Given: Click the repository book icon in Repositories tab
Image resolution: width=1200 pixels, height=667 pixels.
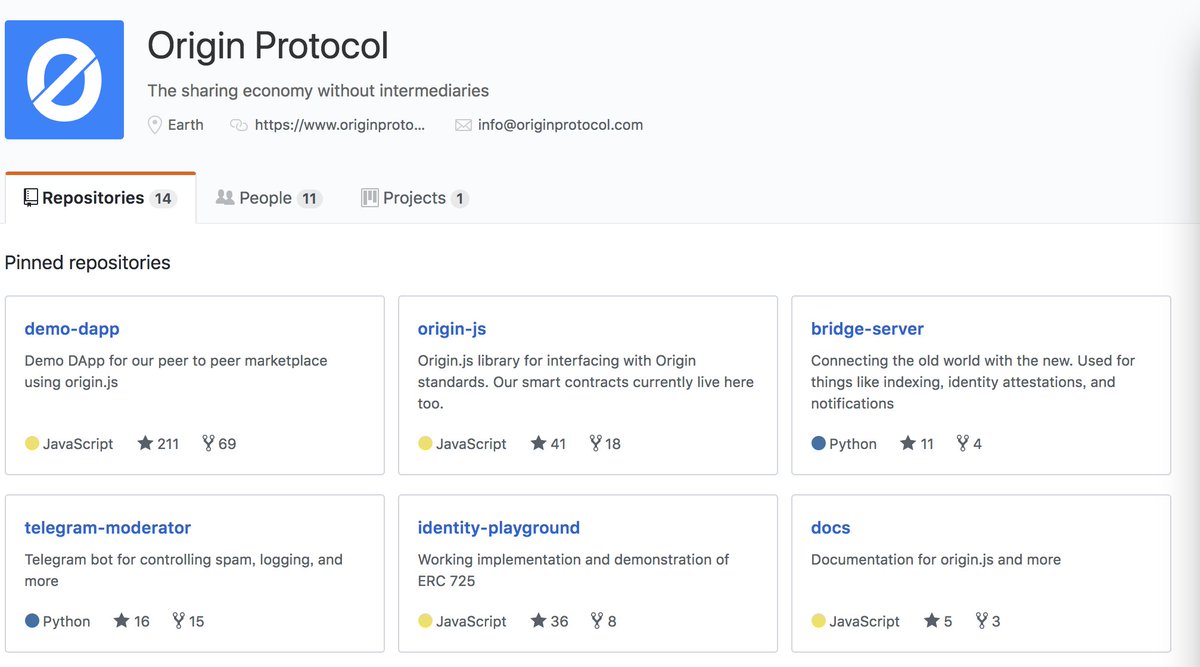Looking at the screenshot, I should click(31, 198).
